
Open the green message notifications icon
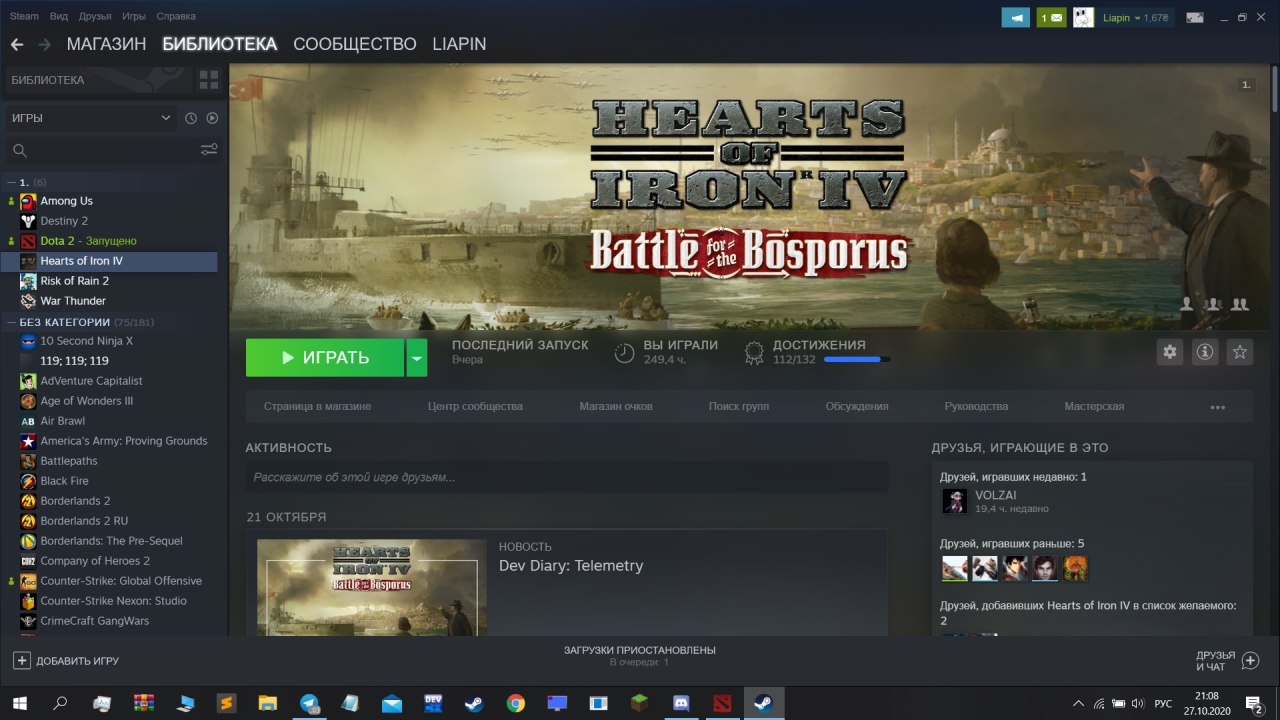point(1051,17)
